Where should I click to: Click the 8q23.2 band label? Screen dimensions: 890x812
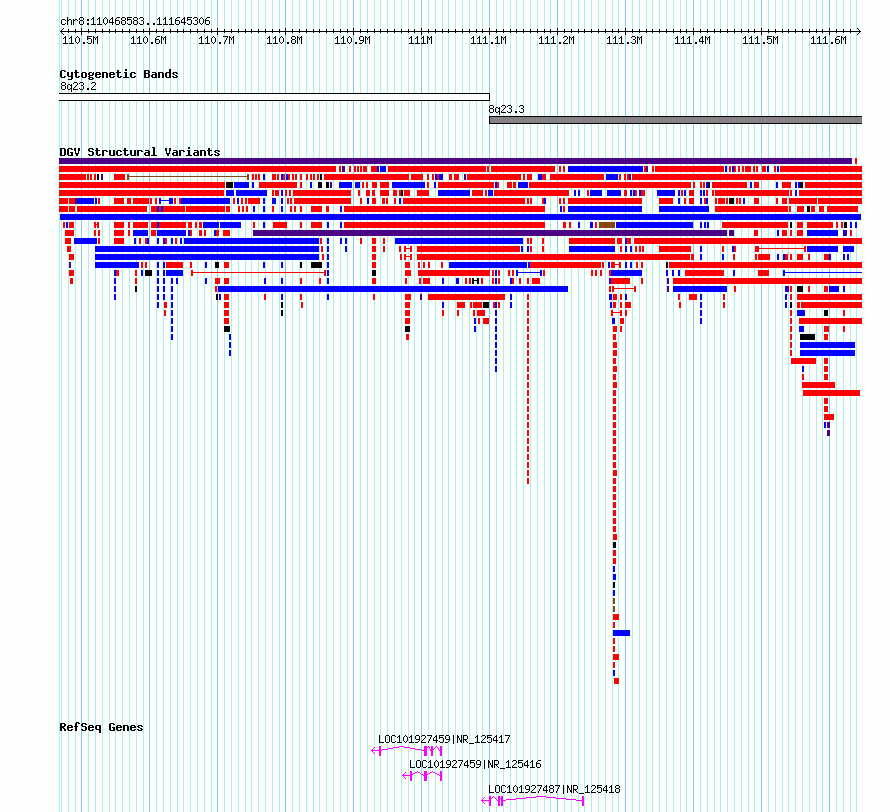tap(78, 86)
